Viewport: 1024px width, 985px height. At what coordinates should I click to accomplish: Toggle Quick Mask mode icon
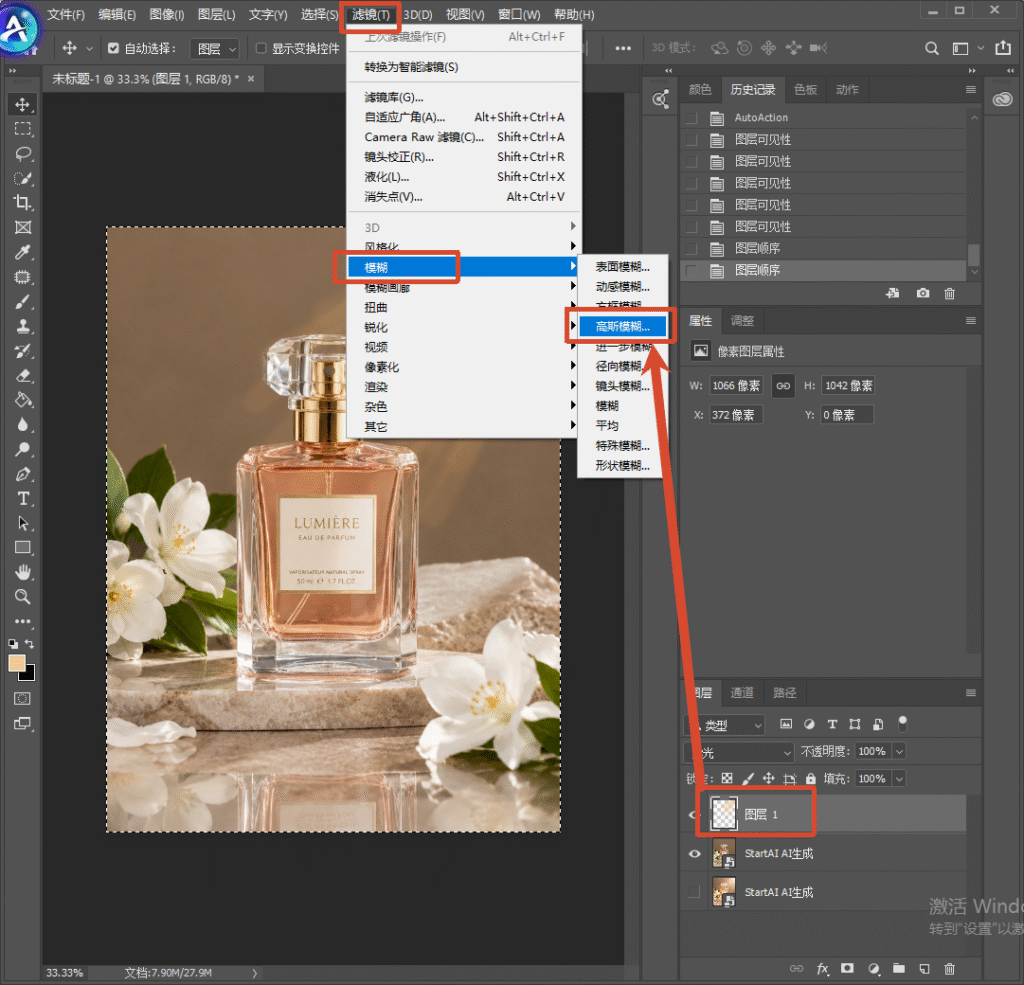(22, 699)
